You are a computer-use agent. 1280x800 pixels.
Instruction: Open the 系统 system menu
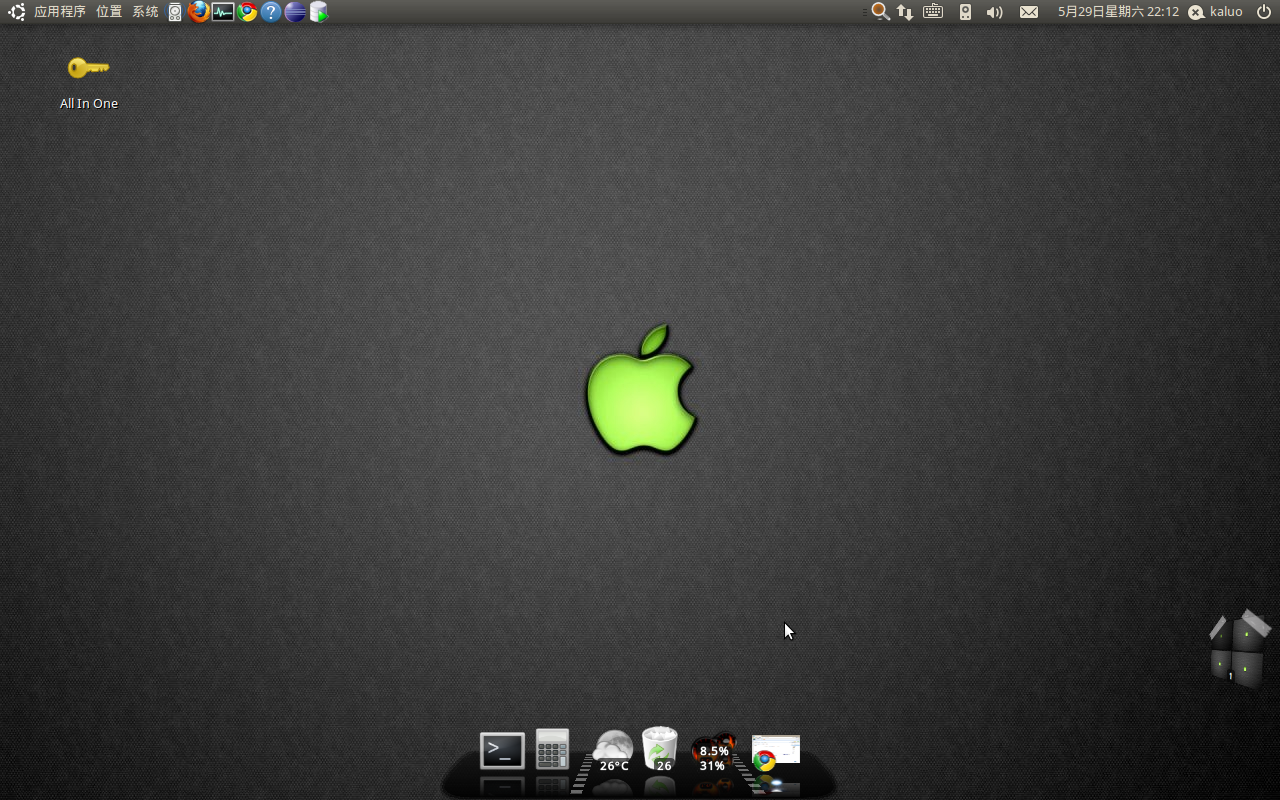145,12
